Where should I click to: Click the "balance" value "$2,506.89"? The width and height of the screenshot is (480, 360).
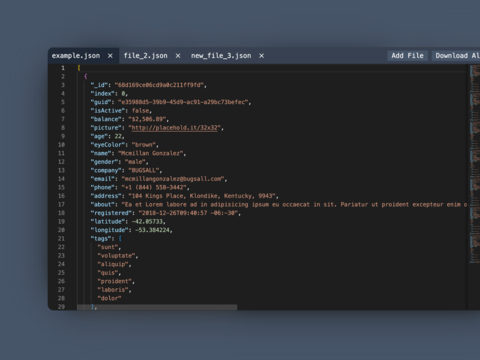[147, 119]
